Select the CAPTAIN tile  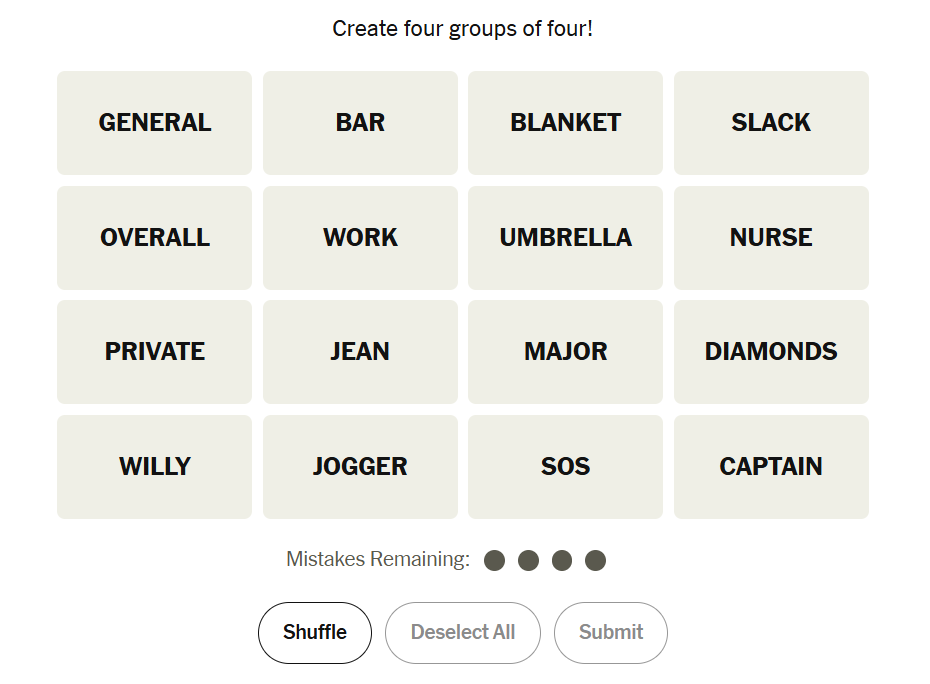point(771,467)
